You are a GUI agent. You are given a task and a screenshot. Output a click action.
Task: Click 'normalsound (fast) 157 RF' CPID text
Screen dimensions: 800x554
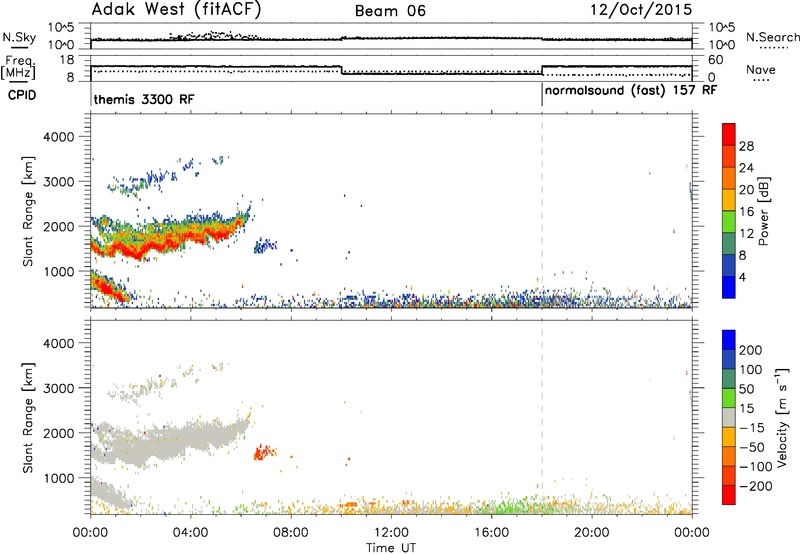pyautogui.click(x=631, y=90)
